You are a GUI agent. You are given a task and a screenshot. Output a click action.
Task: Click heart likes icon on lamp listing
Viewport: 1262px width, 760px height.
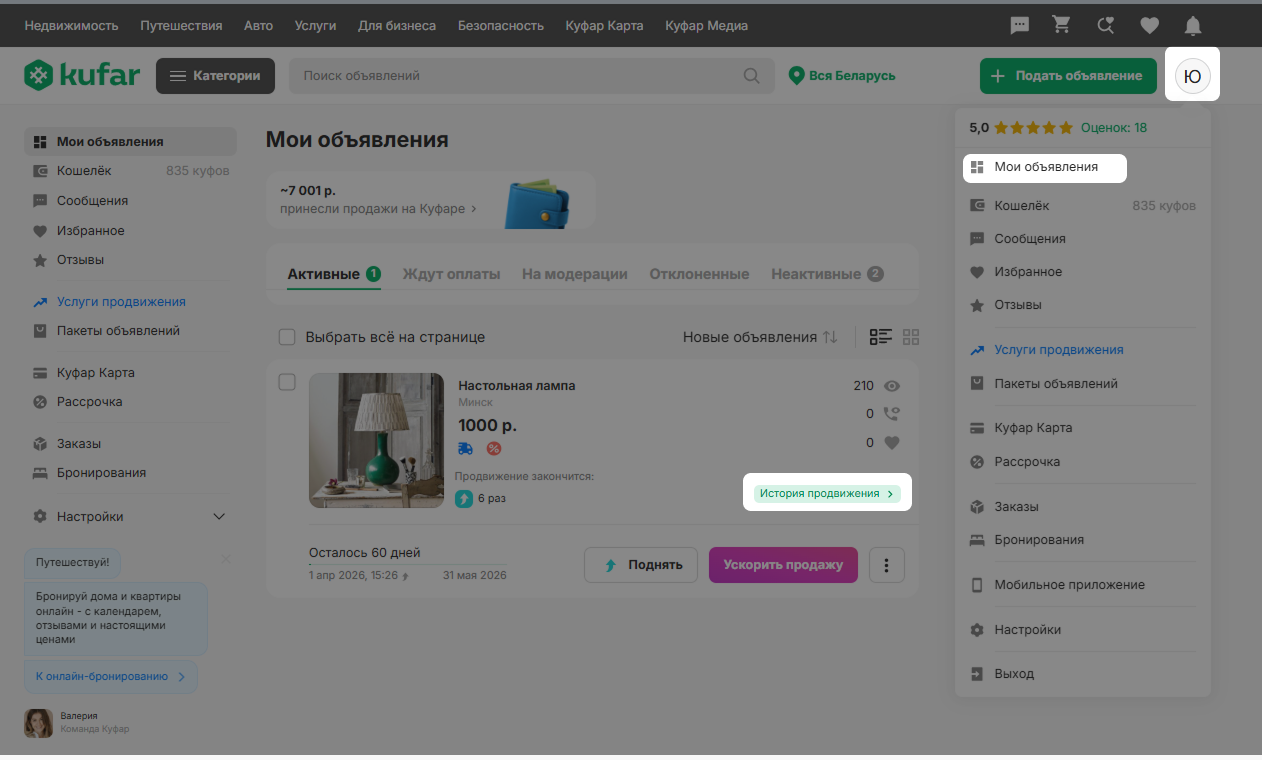click(x=892, y=442)
